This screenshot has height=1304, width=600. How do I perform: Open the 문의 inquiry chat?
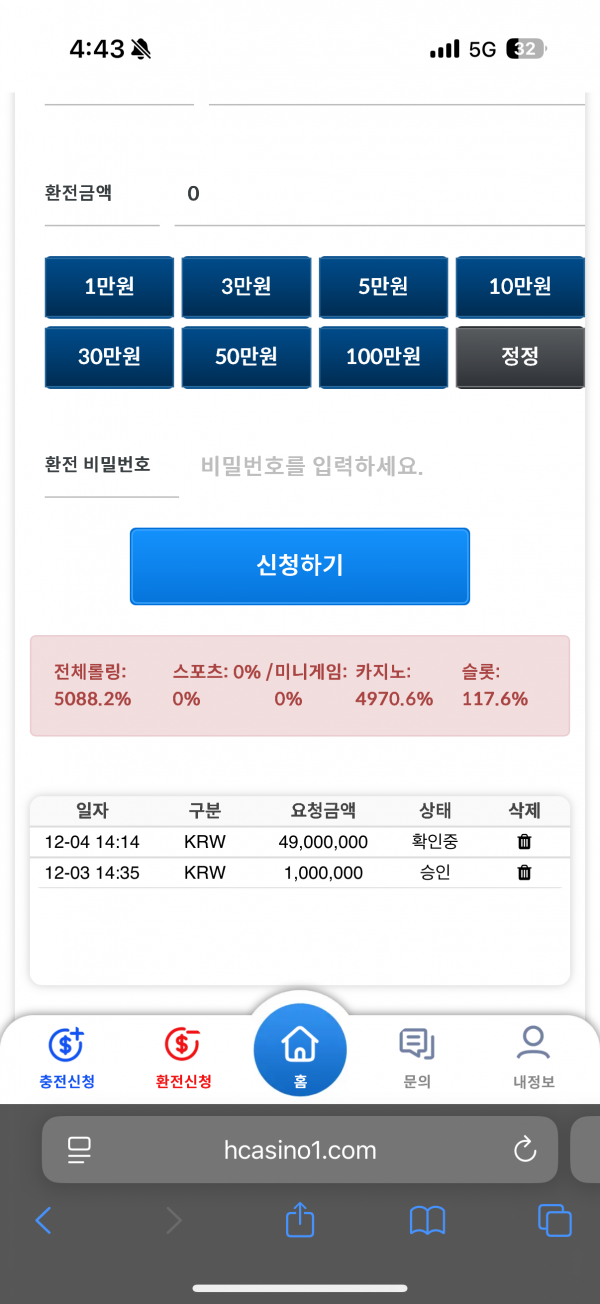pyautogui.click(x=416, y=1057)
